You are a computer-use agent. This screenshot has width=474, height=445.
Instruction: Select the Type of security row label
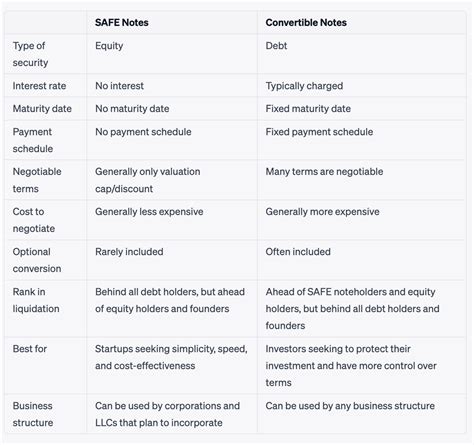coord(30,54)
